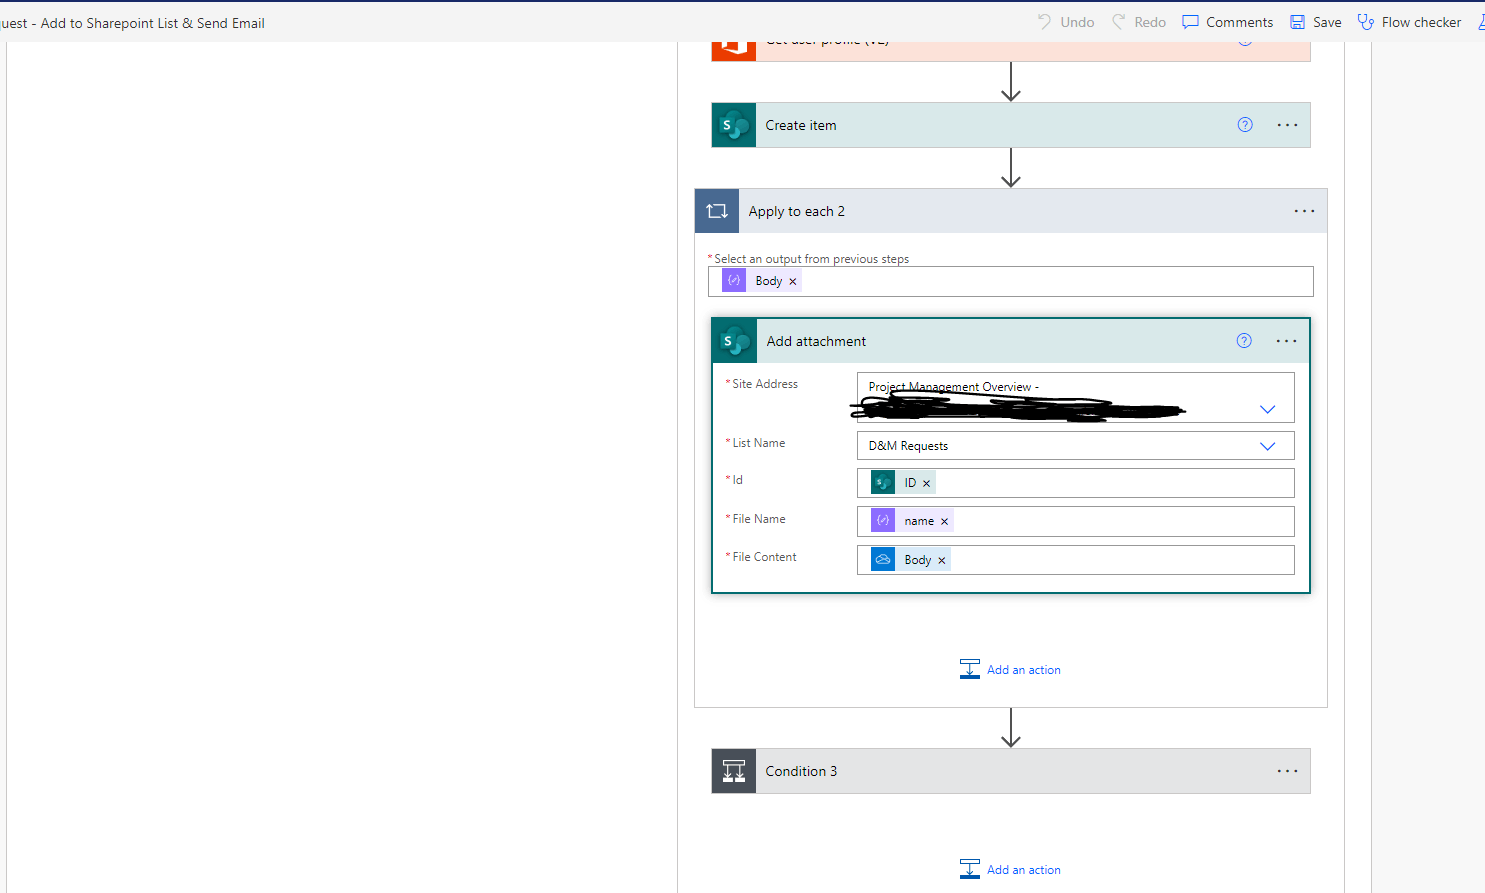Remove the ID token from Id field

point(926,483)
